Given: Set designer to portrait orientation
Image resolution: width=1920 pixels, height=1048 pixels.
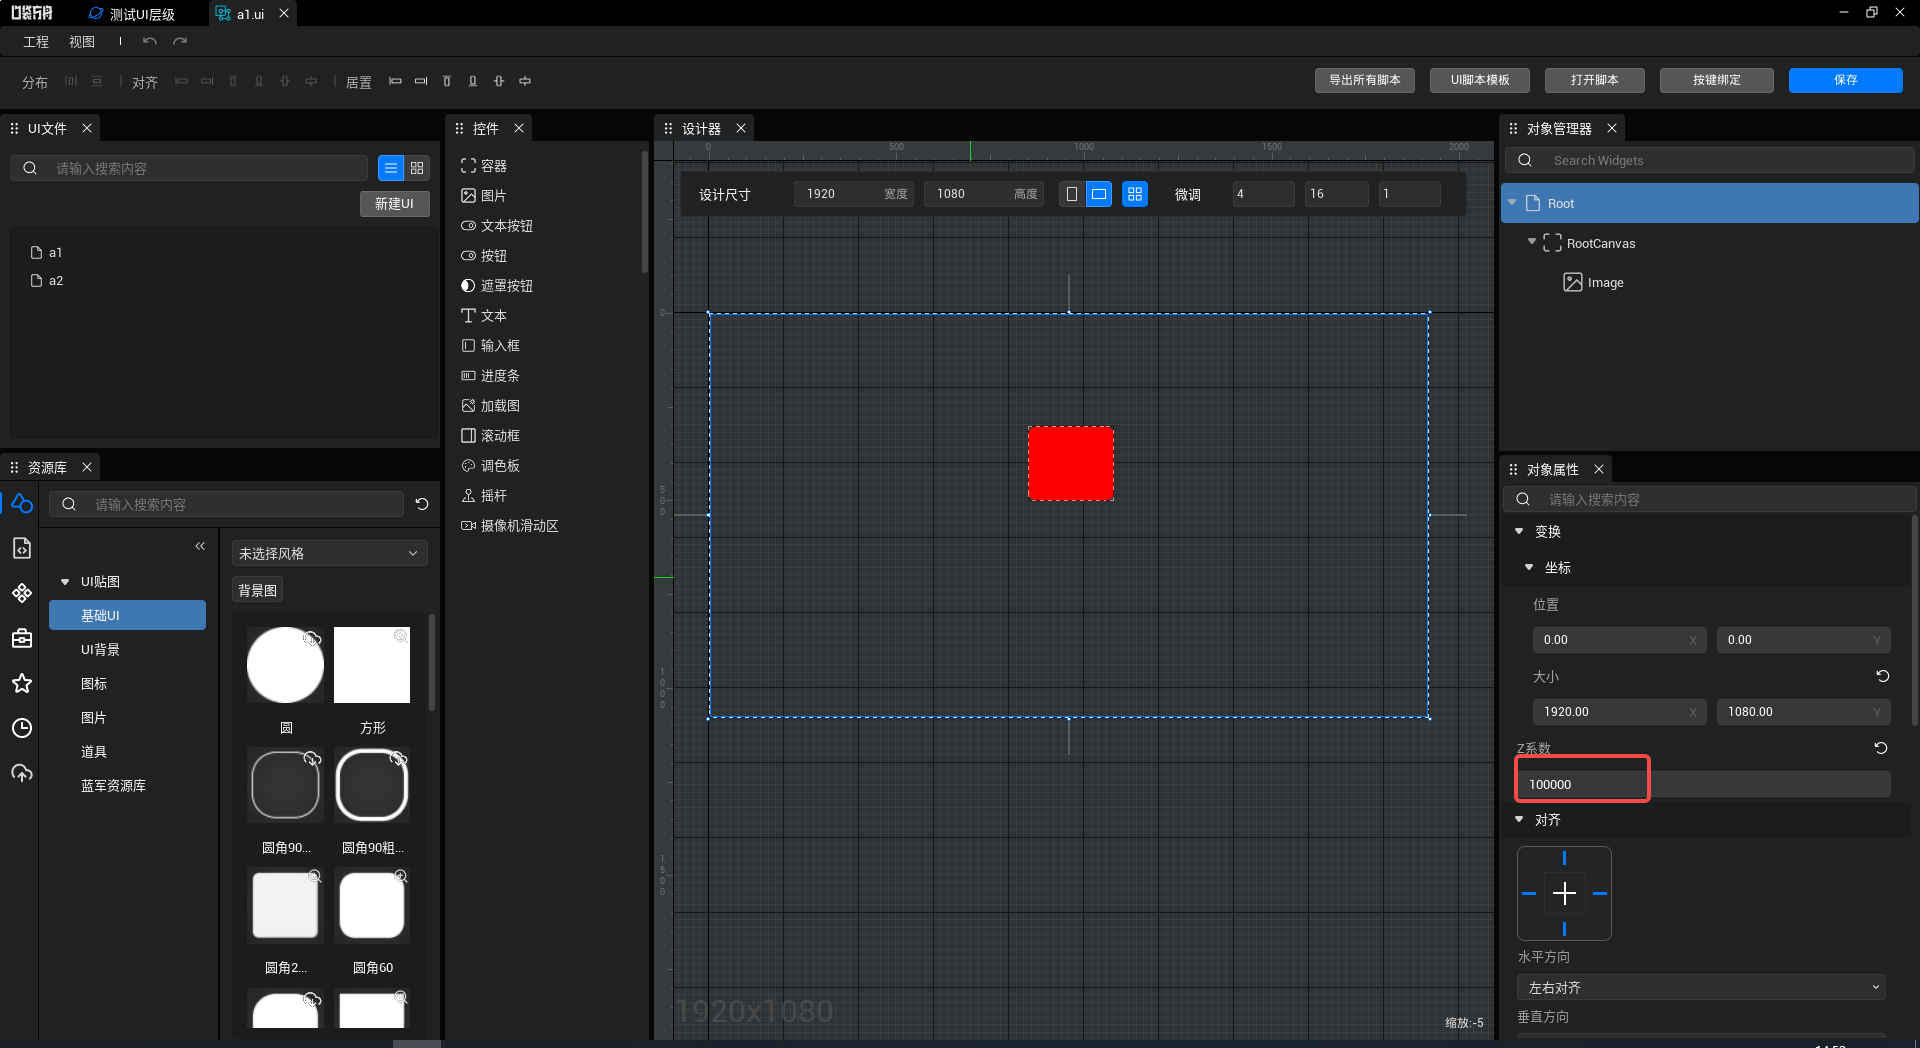Looking at the screenshot, I should tap(1072, 194).
